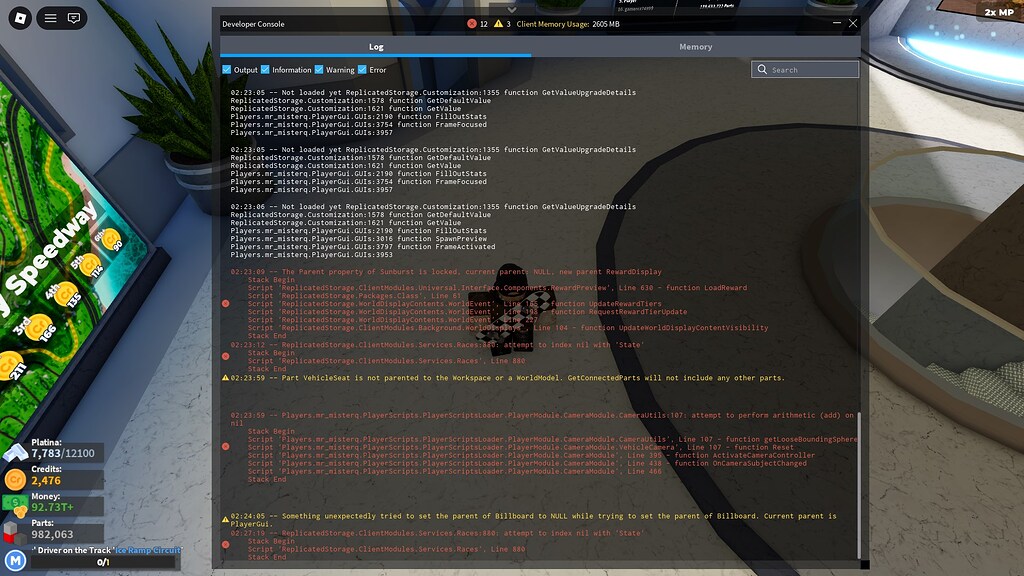Click the chevron above the Developer Console
1024x576 pixels.
pyautogui.click(x=511, y=10)
